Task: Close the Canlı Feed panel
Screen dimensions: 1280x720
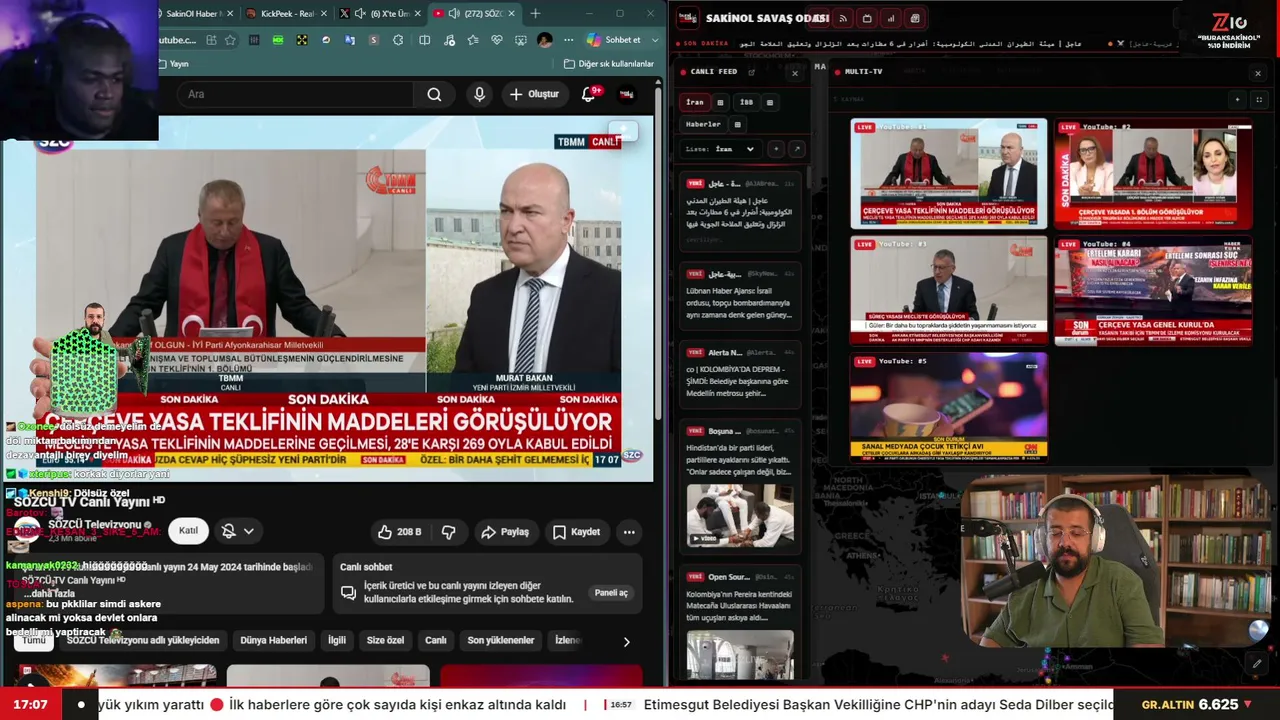Action: coord(795,73)
